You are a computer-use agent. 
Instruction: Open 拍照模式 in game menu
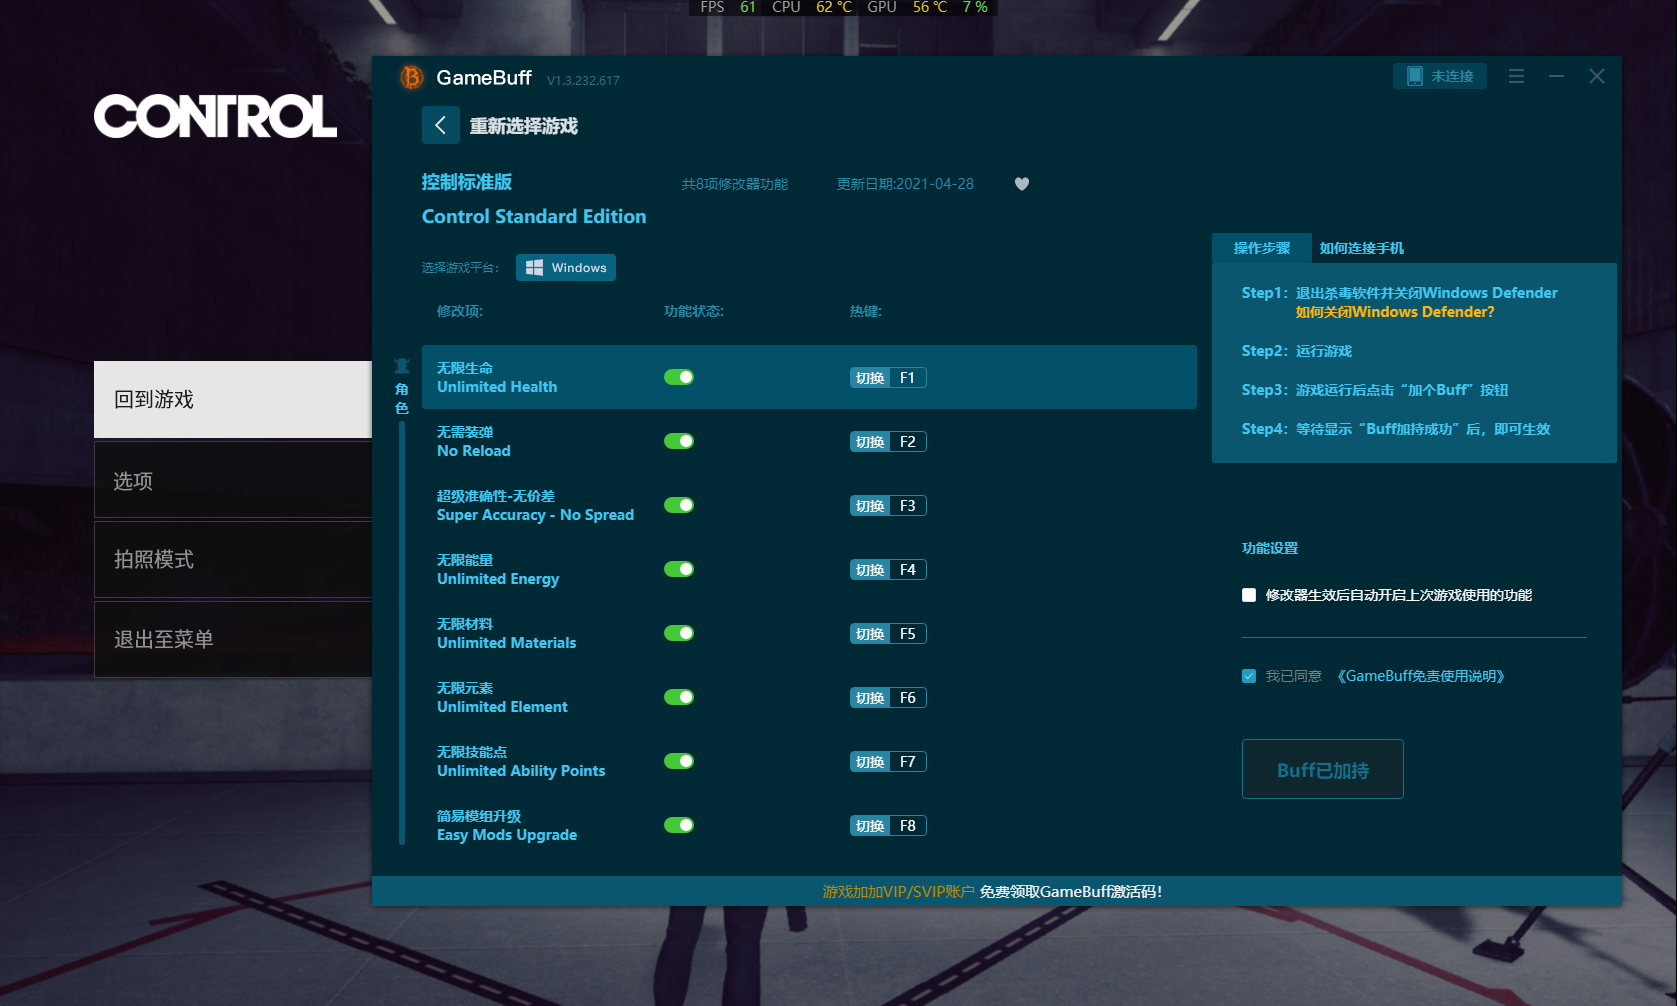233,560
